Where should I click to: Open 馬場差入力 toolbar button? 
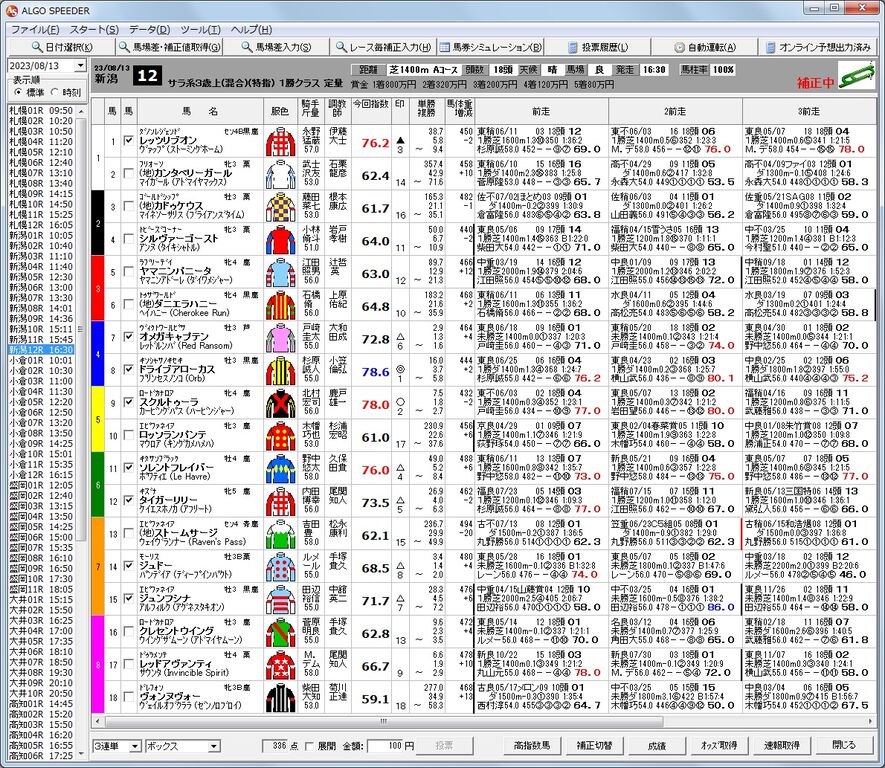pos(276,47)
